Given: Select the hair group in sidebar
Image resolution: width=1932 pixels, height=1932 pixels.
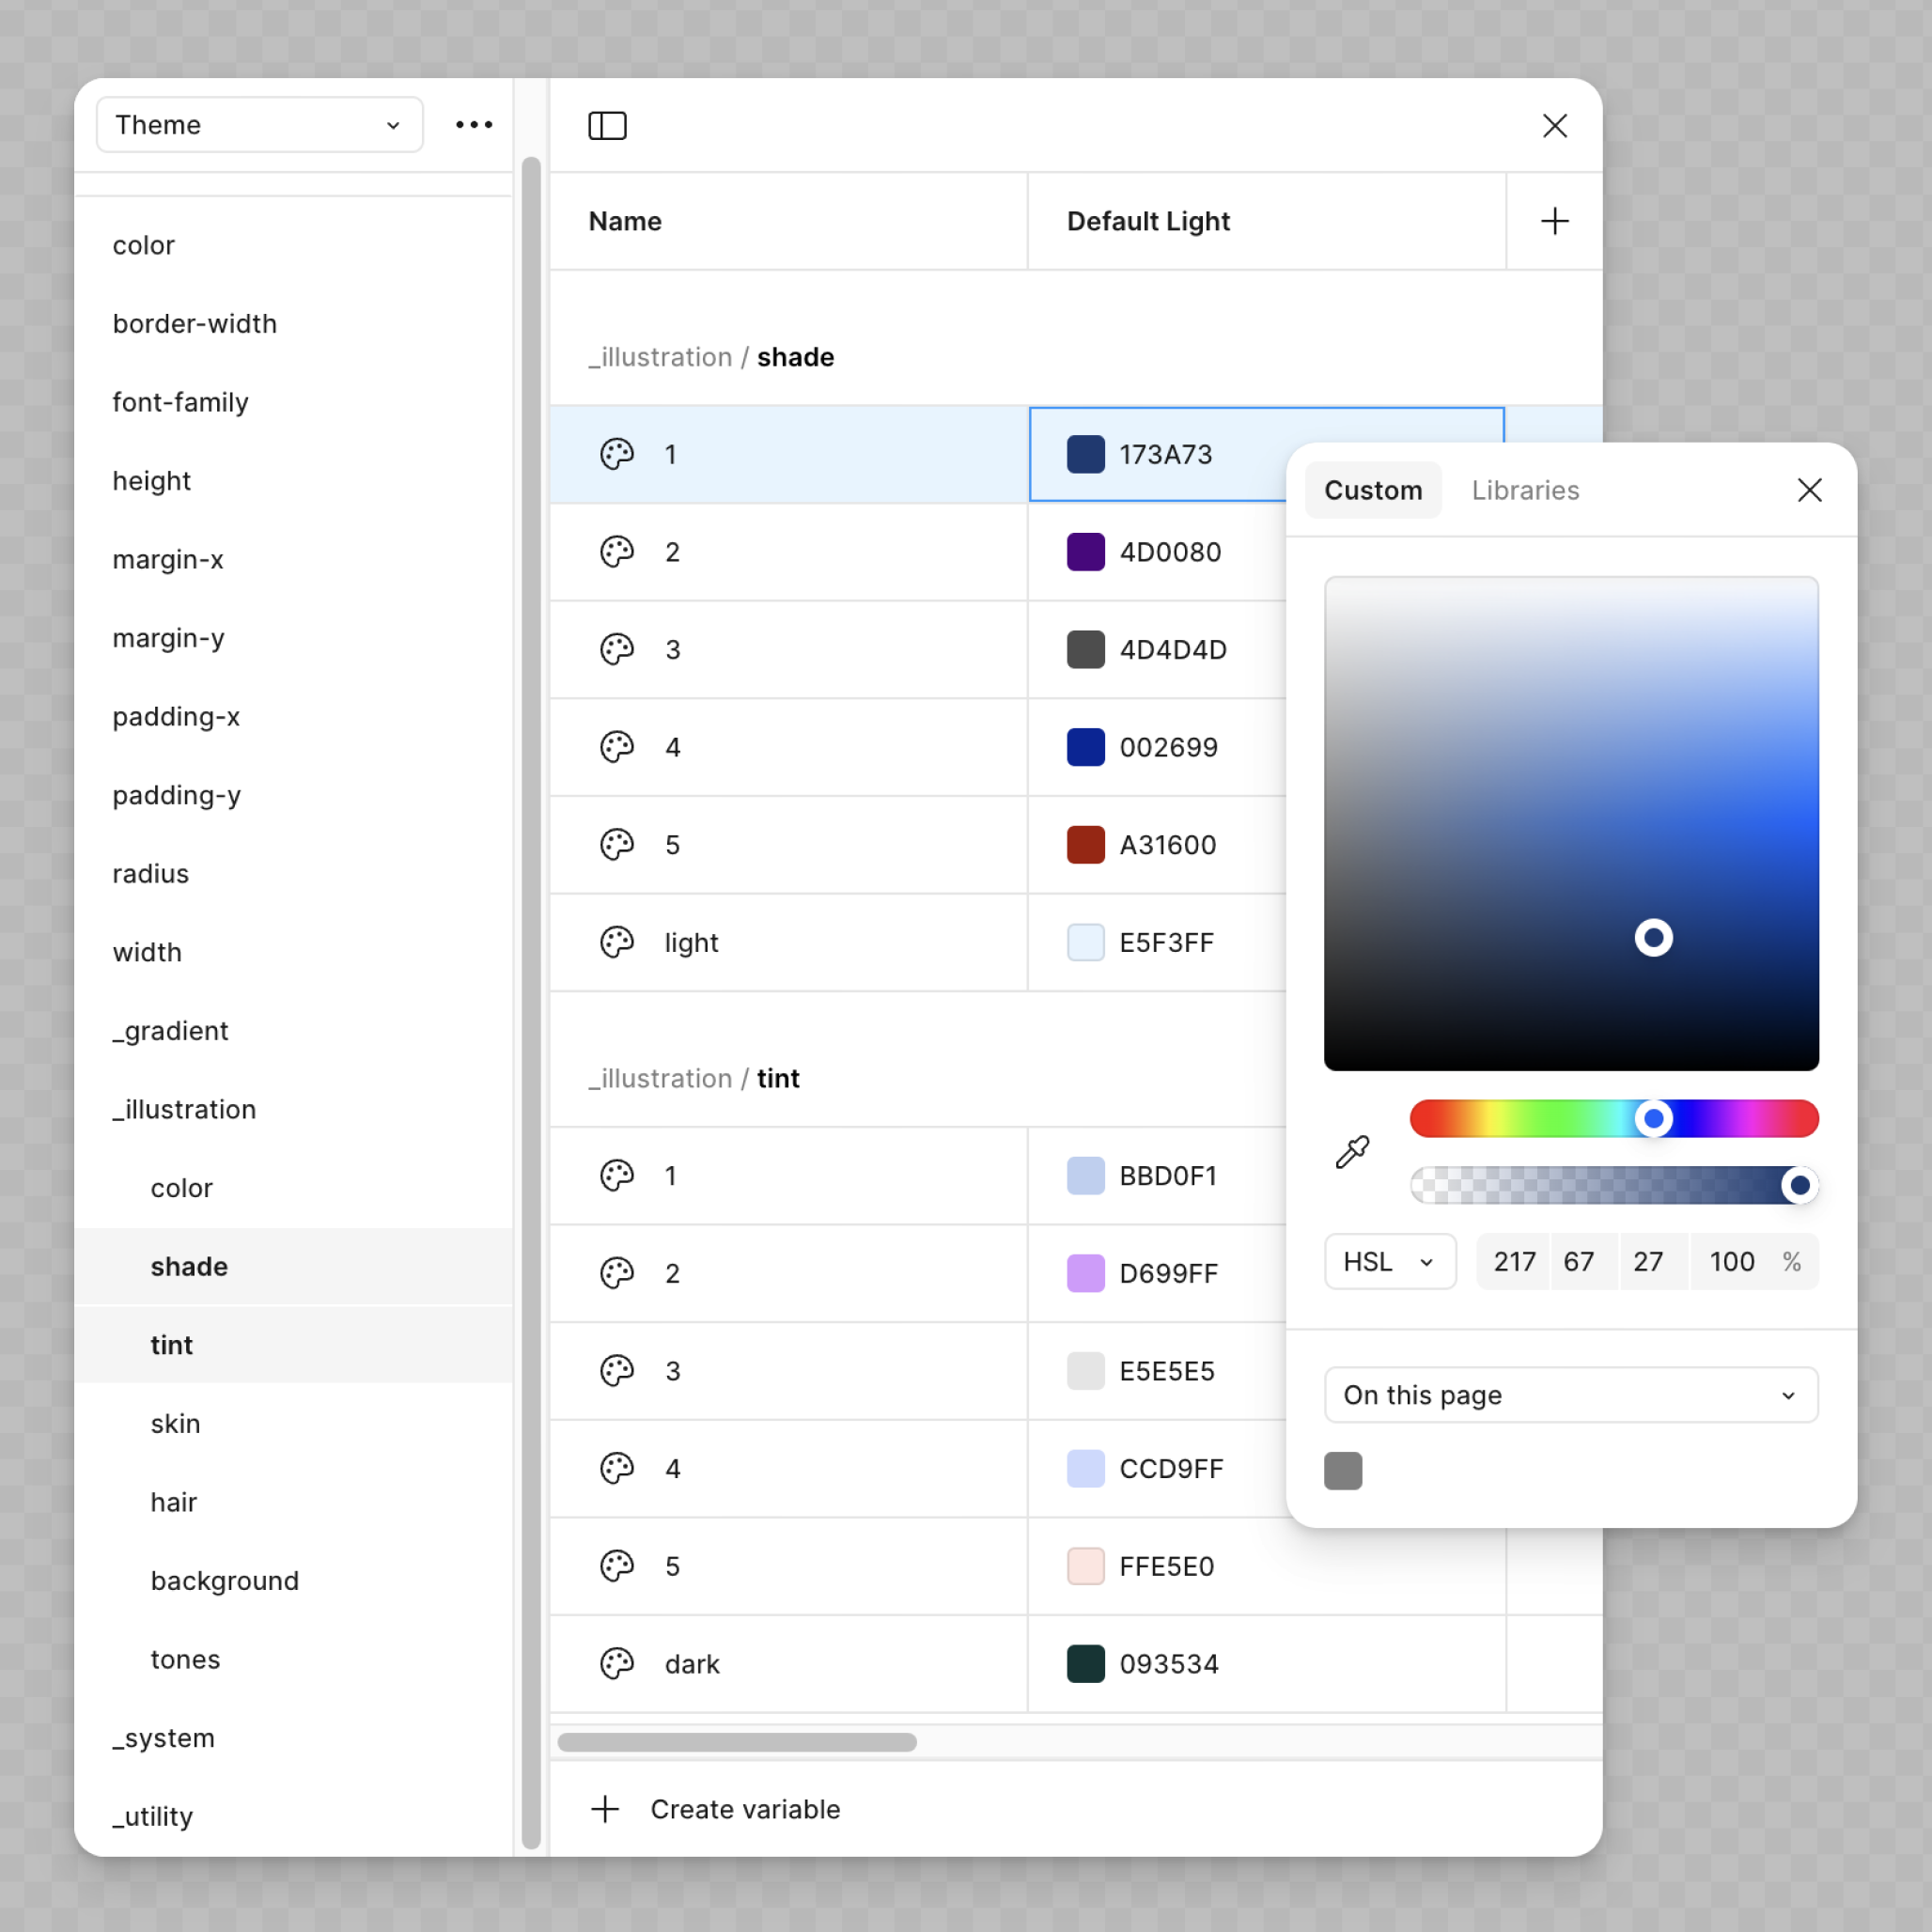Looking at the screenshot, I should tap(294, 1502).
